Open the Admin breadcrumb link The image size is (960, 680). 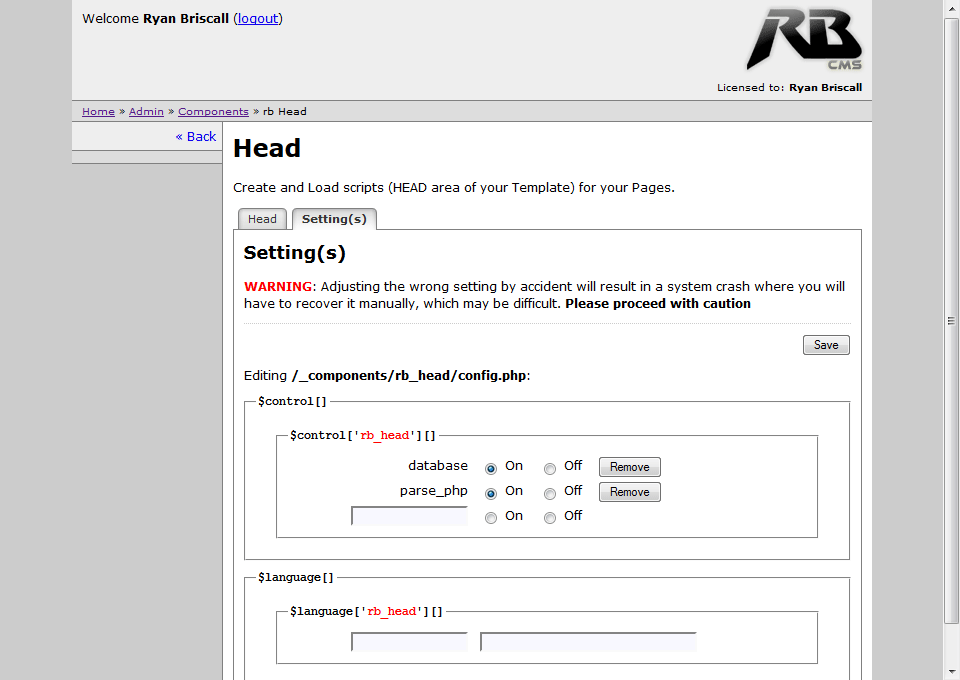146,112
